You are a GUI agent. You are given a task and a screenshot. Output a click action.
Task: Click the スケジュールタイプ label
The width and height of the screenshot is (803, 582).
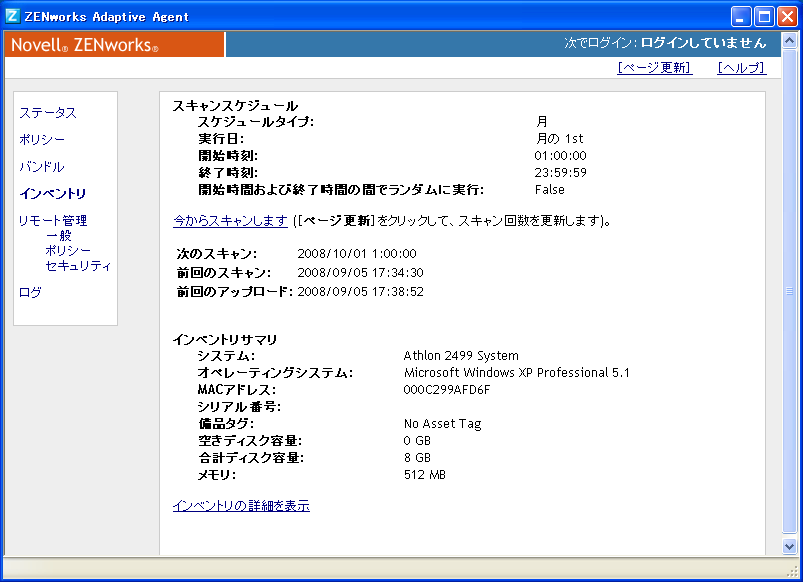256,121
